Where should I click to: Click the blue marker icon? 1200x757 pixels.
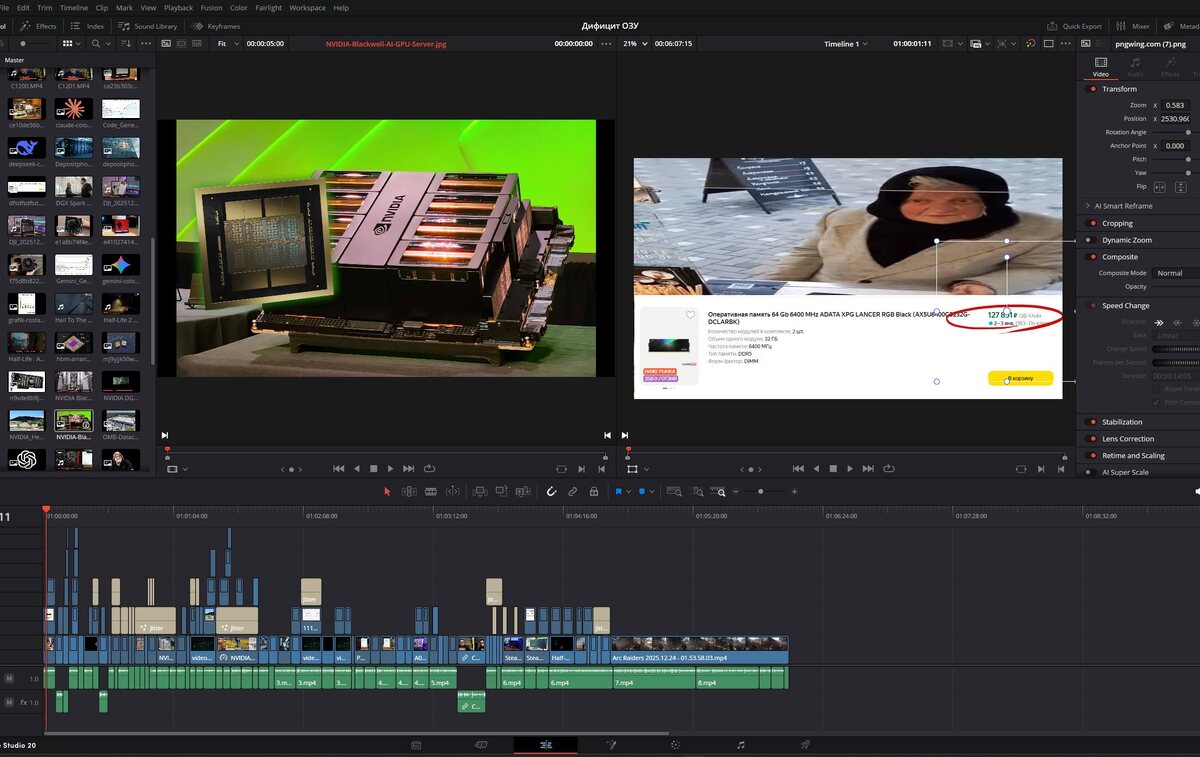pos(642,491)
